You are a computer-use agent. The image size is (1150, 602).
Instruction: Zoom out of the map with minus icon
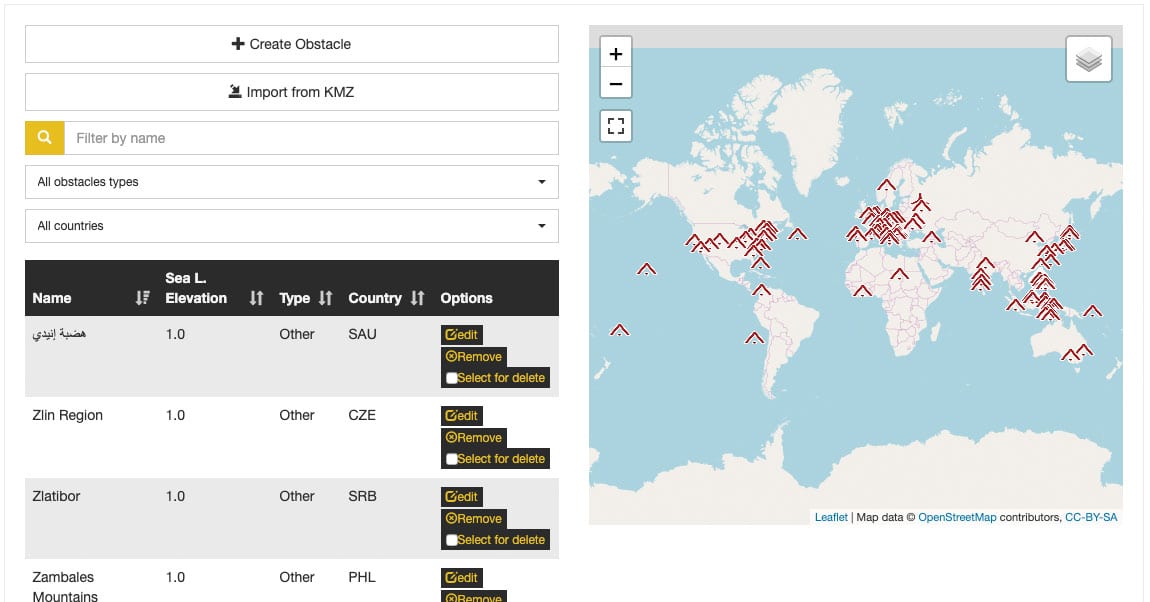[615, 84]
